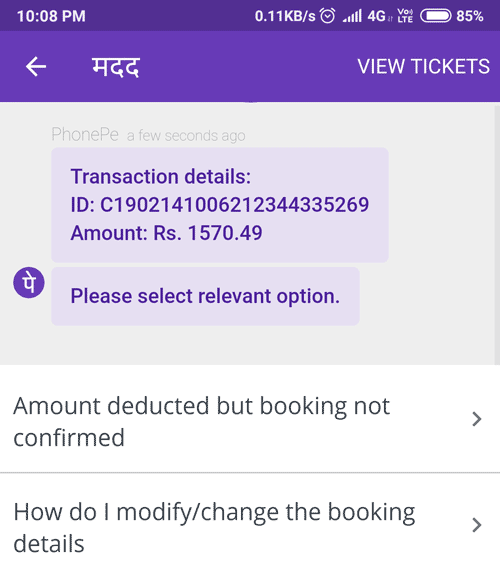Tap the PhonePe avatar icon
500x575 pixels.
29,282
